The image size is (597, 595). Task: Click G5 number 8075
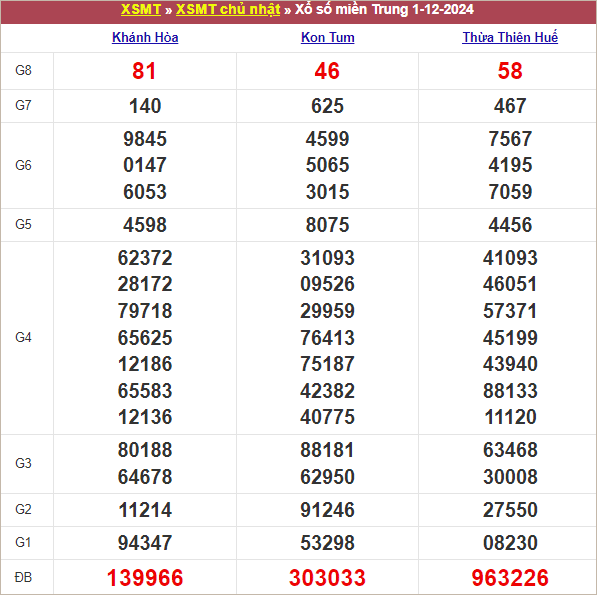click(327, 225)
